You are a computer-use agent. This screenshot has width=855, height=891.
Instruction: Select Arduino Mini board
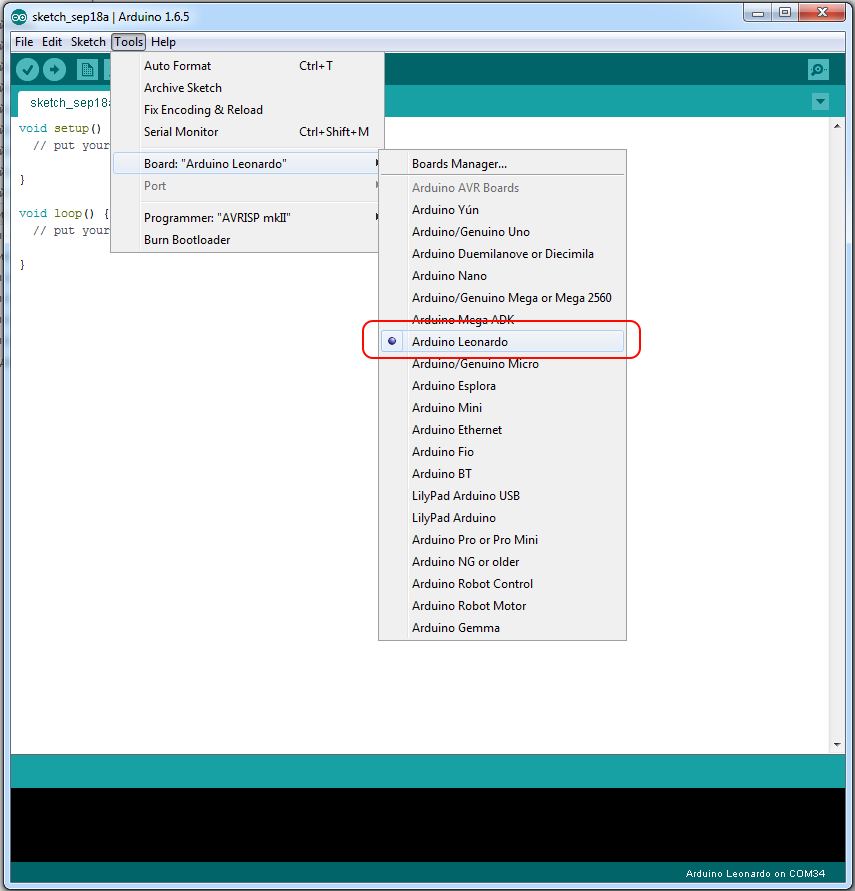[x=502, y=408]
